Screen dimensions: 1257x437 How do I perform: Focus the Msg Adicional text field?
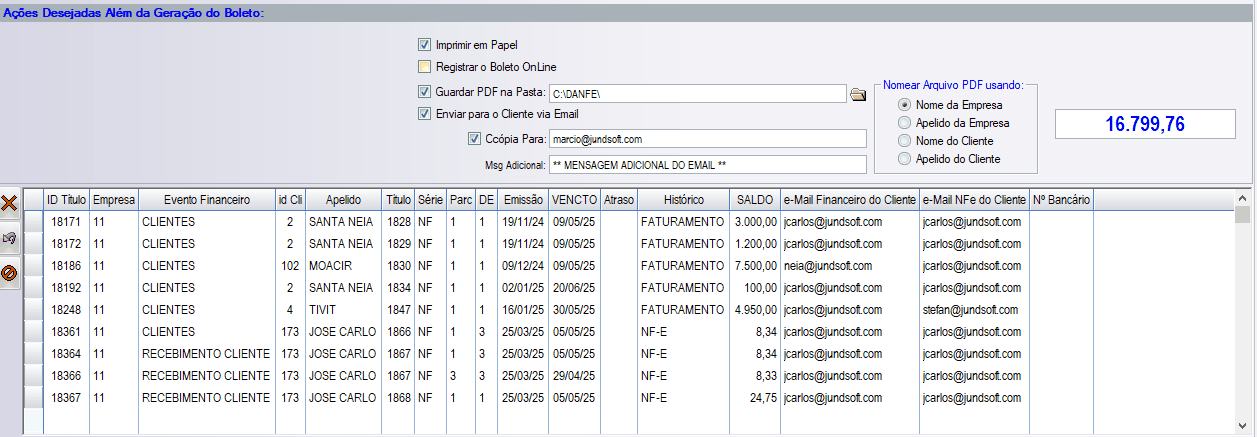click(x=707, y=164)
